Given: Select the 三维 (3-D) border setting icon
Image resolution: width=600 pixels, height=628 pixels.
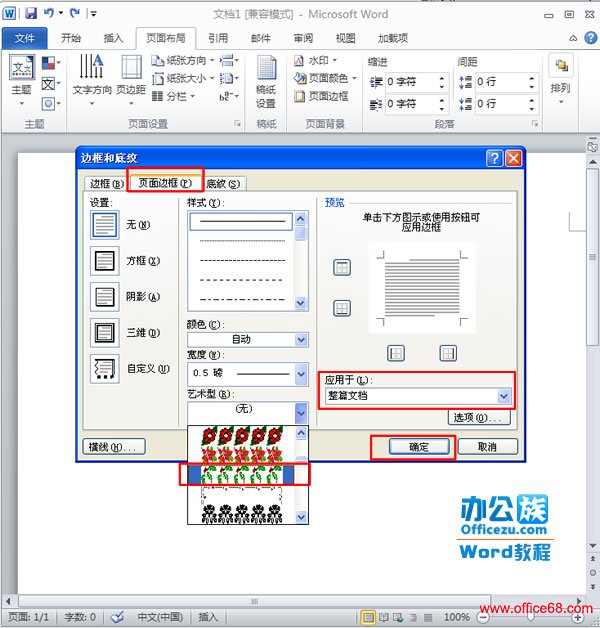Looking at the screenshot, I should pos(104,333).
